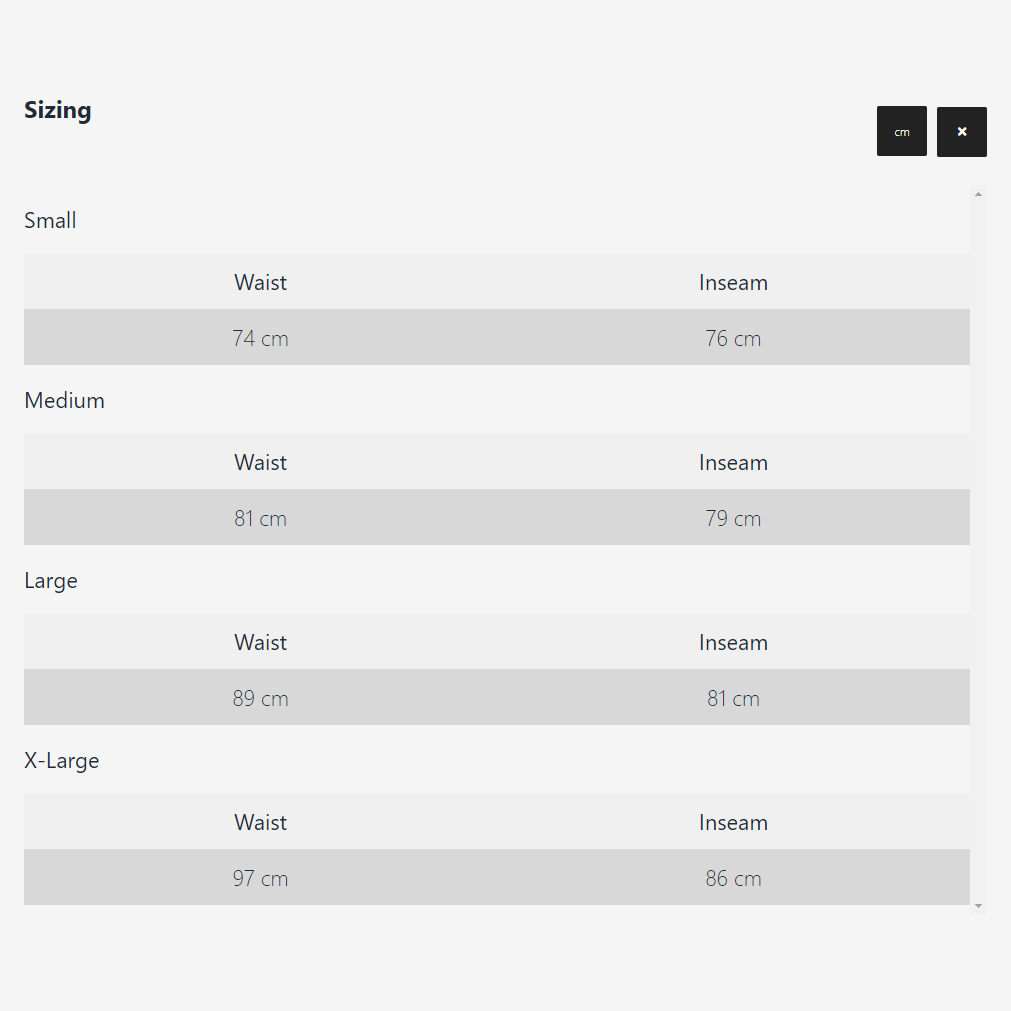The height and width of the screenshot is (1011, 1011).
Task: Click Small Waist column header
Action: [x=260, y=282]
